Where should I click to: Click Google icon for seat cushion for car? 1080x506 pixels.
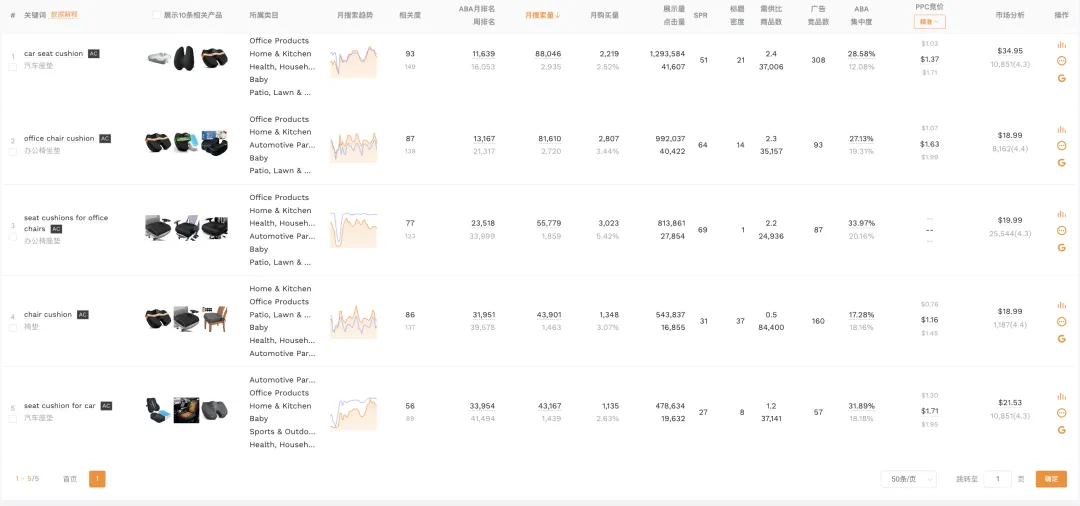click(1061, 430)
